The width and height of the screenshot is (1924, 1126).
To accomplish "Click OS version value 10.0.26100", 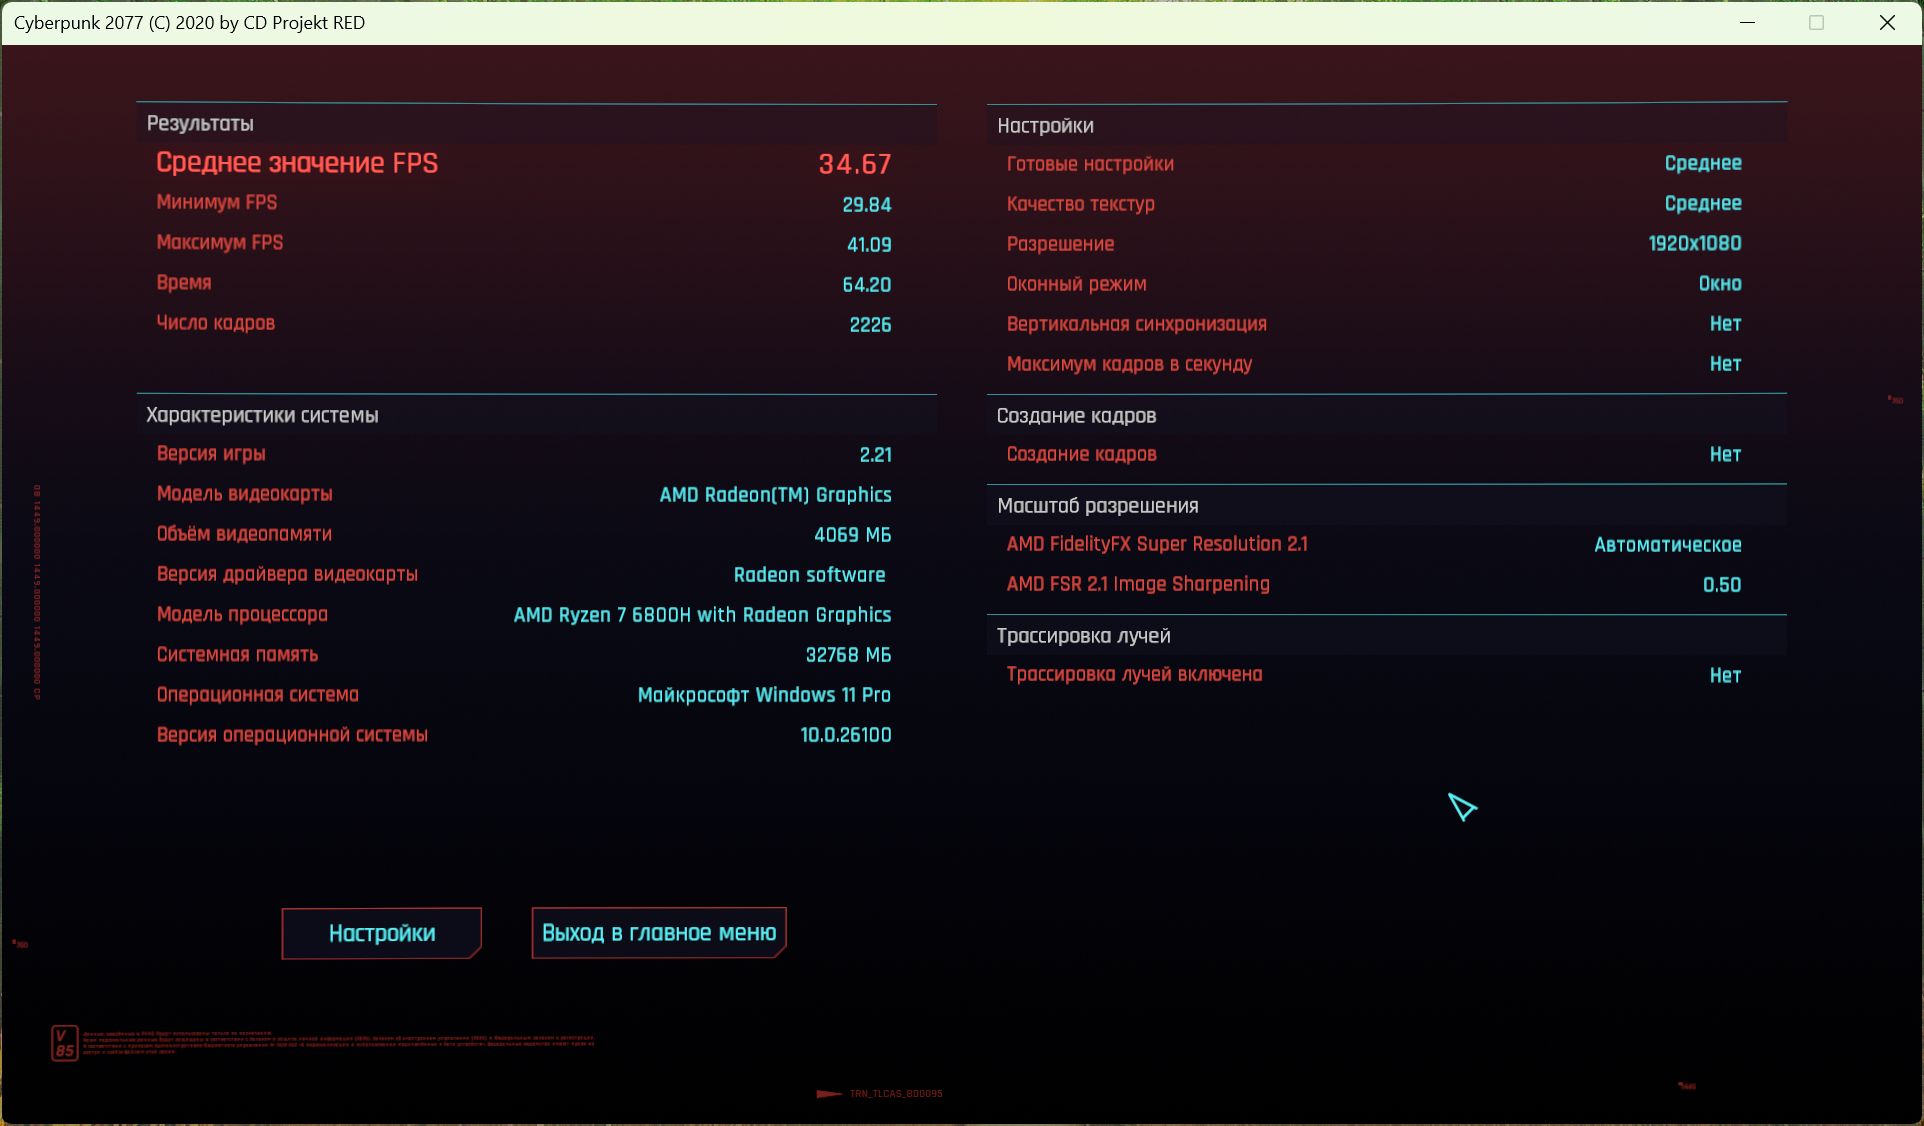I will 845,735.
